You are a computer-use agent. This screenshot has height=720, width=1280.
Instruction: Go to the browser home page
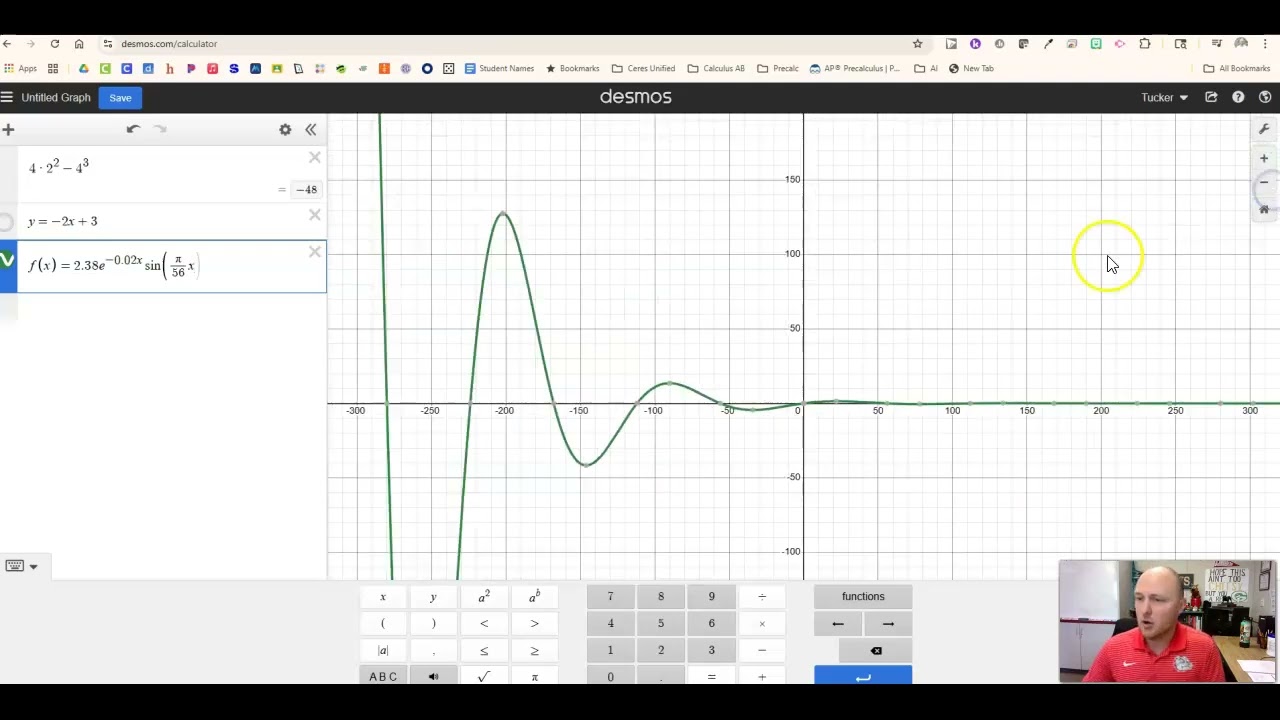[x=79, y=44]
